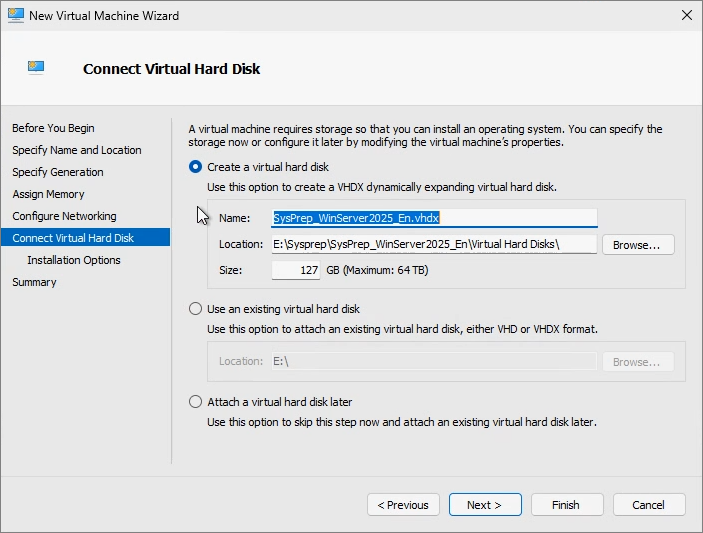Click the Size field showing 127
The width and height of the screenshot is (703, 533).
coord(296,270)
